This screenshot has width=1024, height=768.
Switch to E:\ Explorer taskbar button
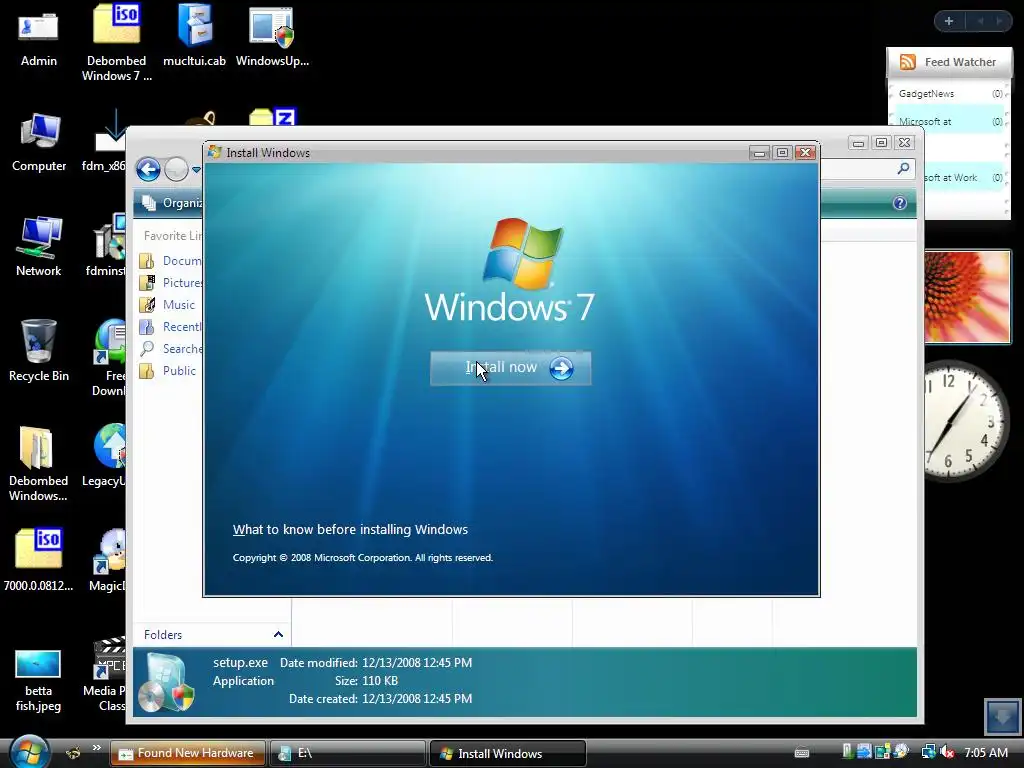coord(347,753)
